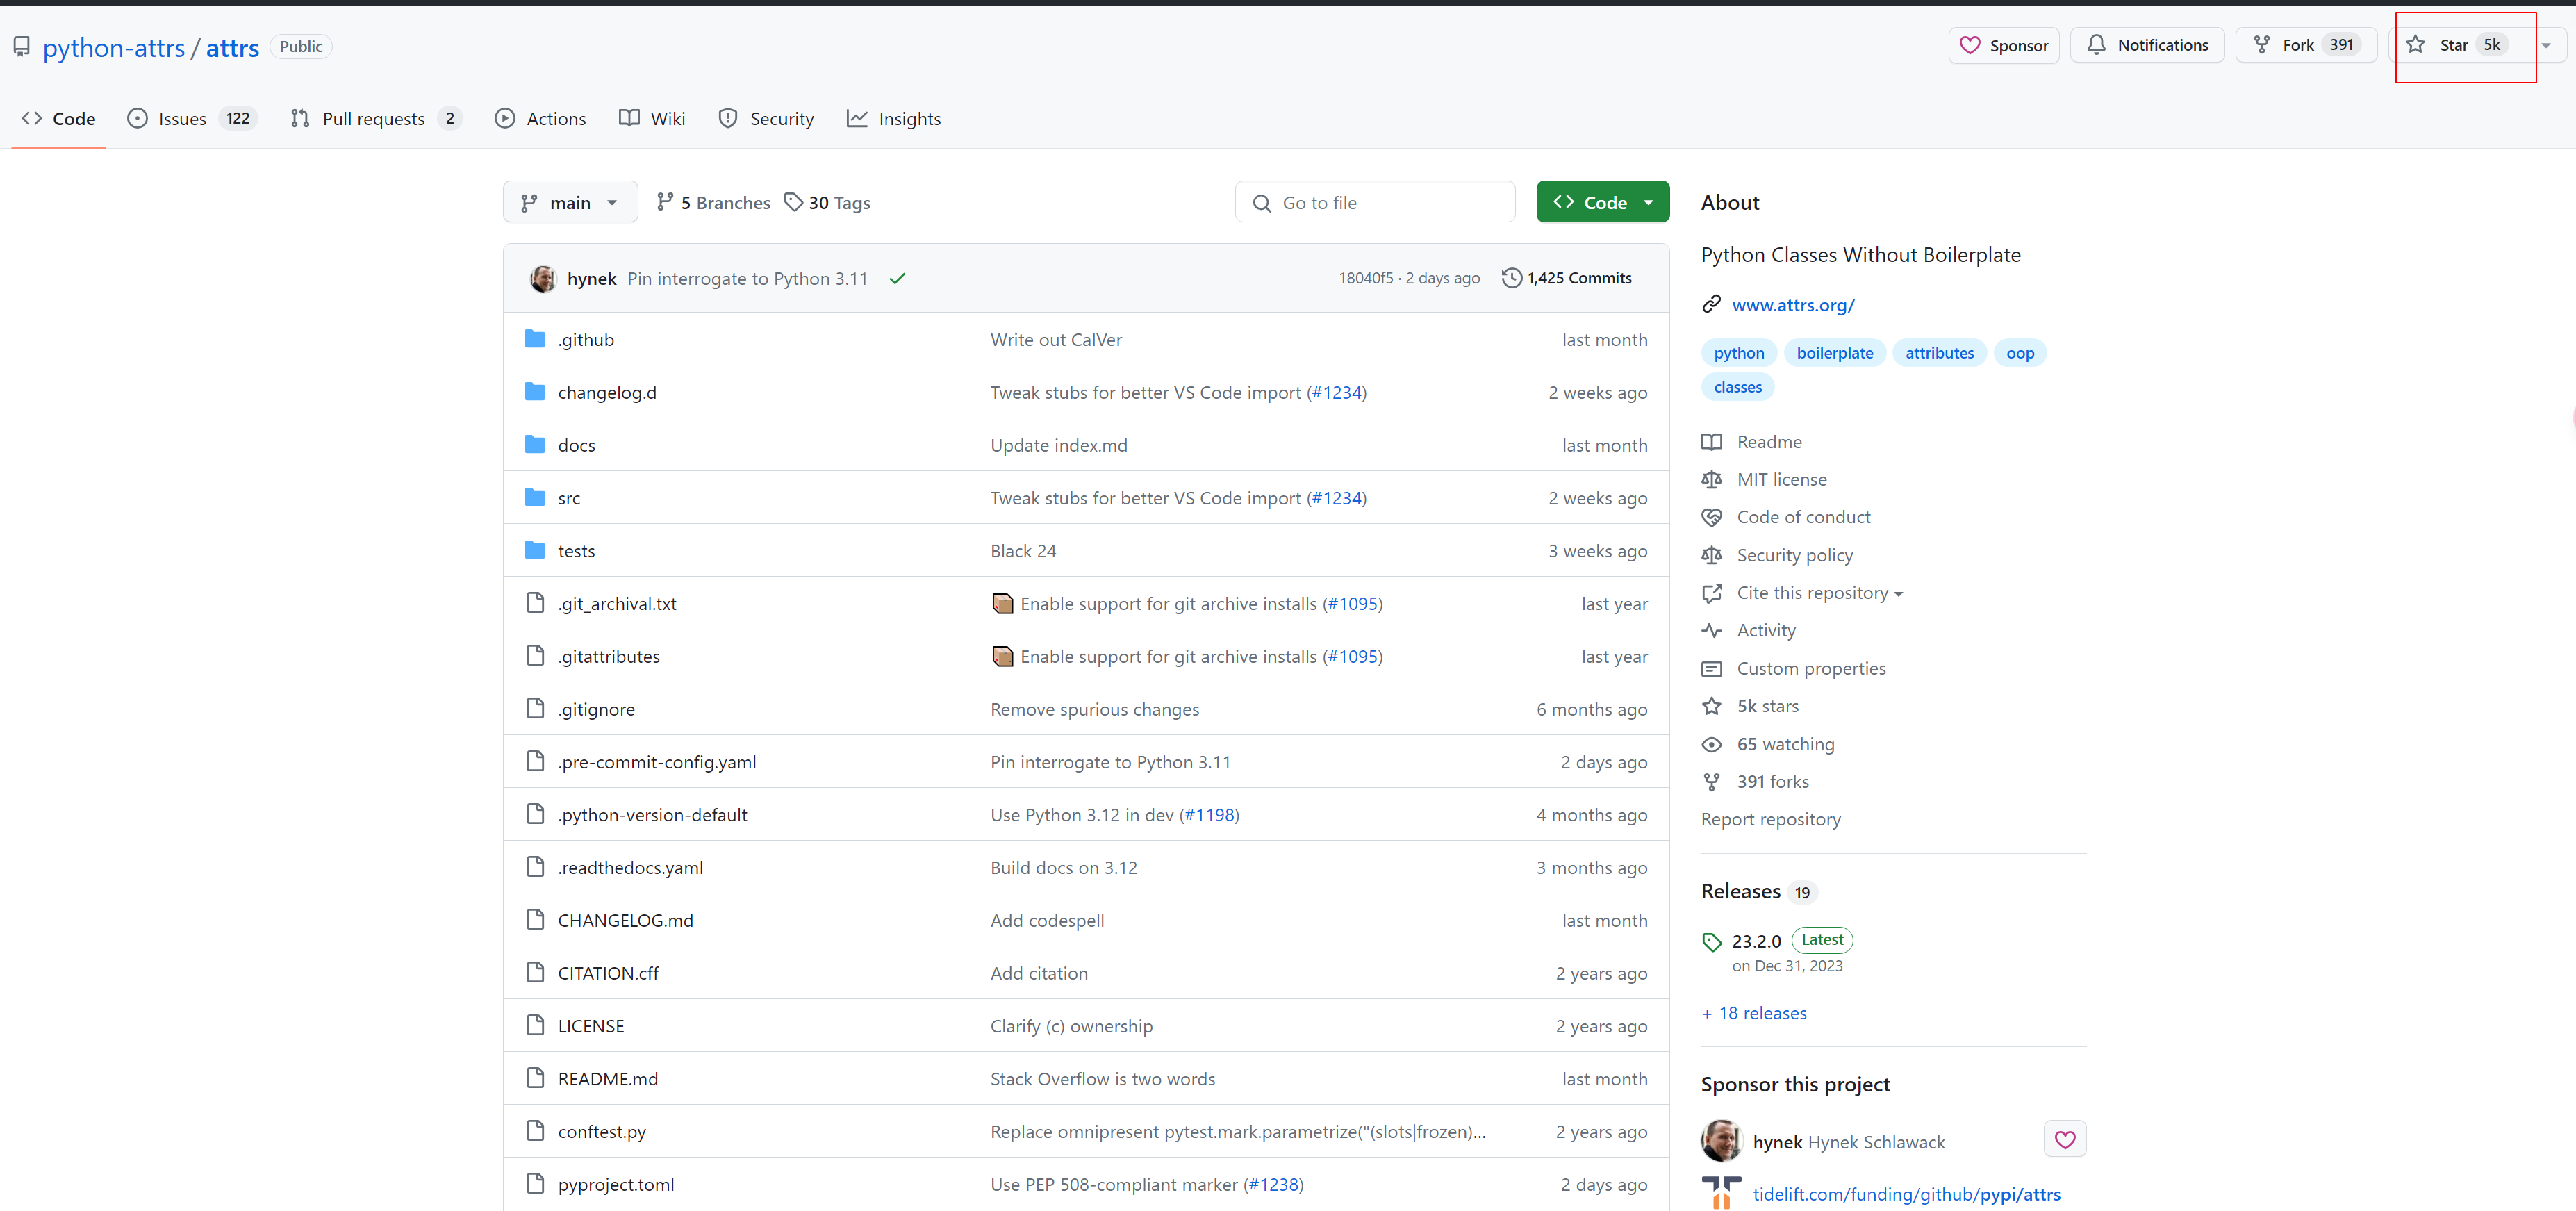2576x1211 pixels.
Task: Open star lists dropdown arrow
Action: click(2547, 46)
